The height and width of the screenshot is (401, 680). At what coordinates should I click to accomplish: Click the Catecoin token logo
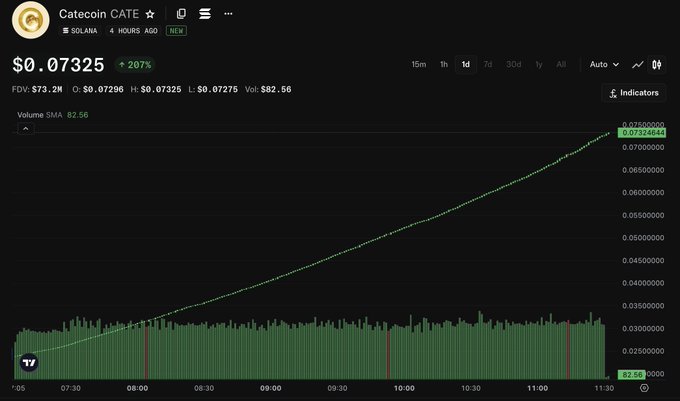30,20
